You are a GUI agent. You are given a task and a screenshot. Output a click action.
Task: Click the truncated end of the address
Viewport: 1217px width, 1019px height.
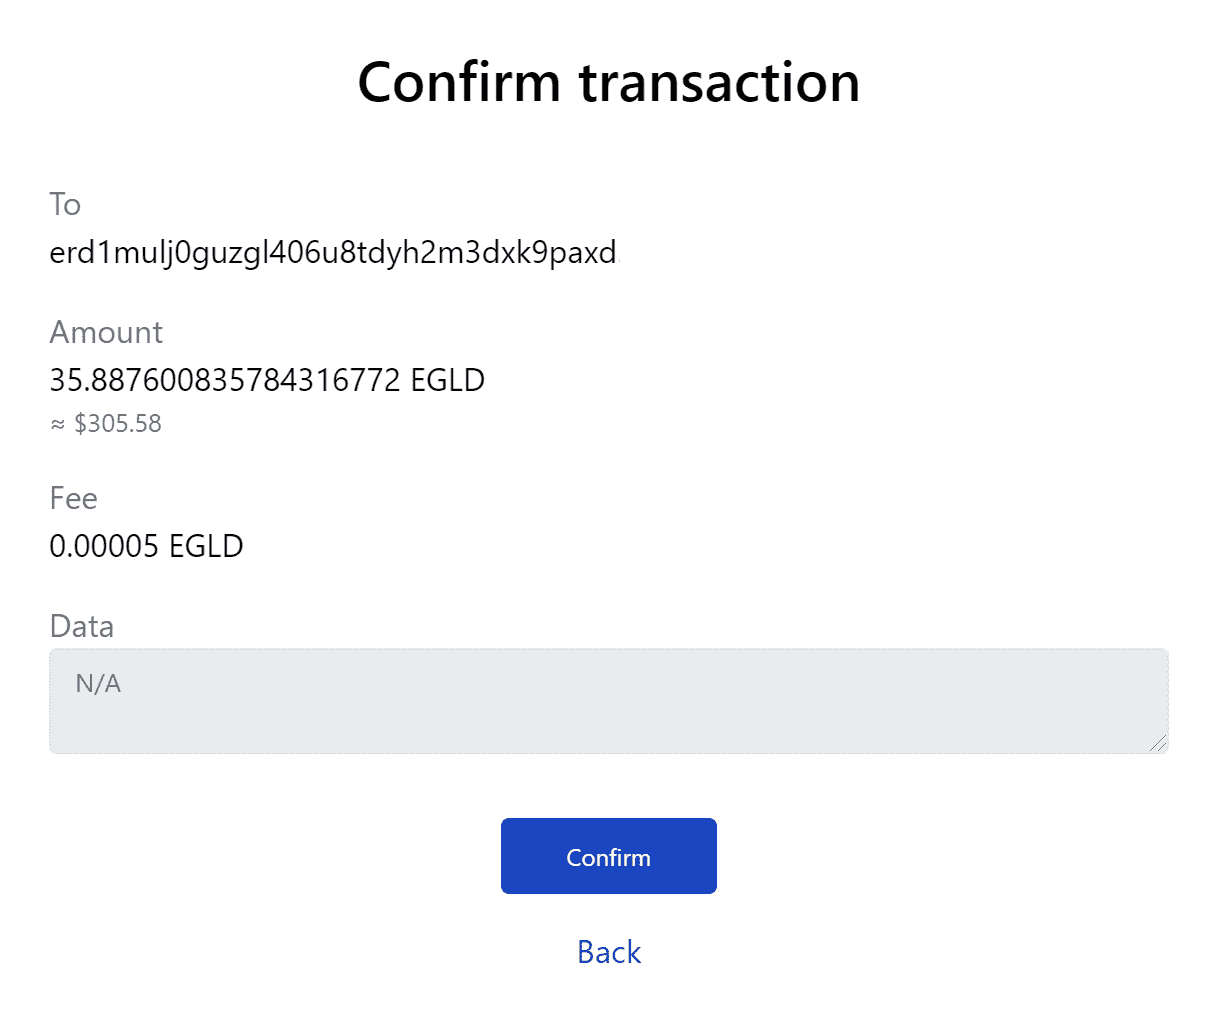click(x=606, y=253)
